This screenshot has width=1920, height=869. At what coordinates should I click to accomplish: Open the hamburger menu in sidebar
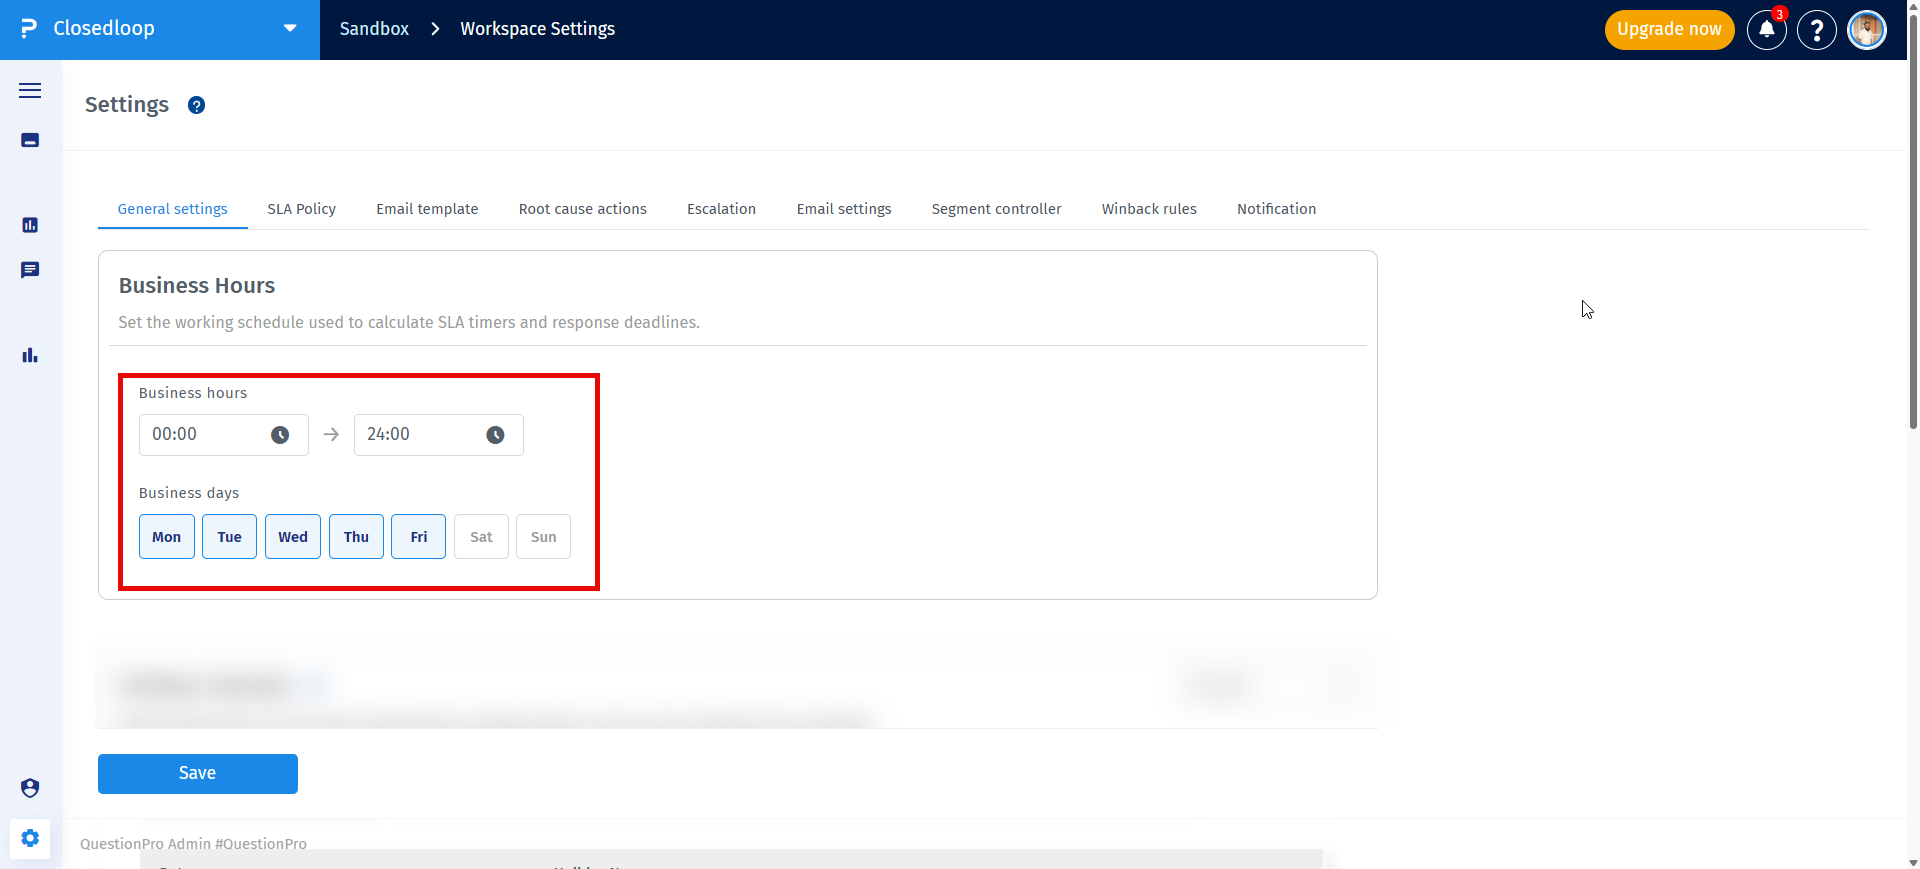click(x=30, y=90)
